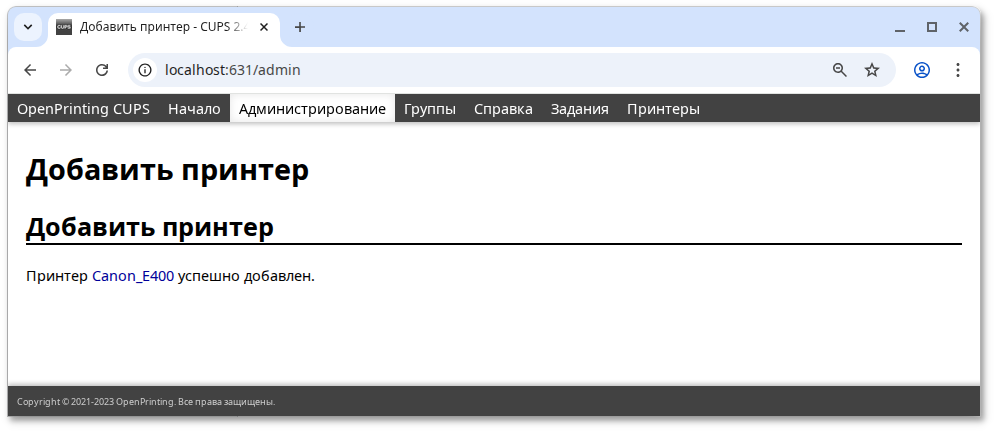
Task: Click the text успешно добавлен
Action: (x=247, y=276)
